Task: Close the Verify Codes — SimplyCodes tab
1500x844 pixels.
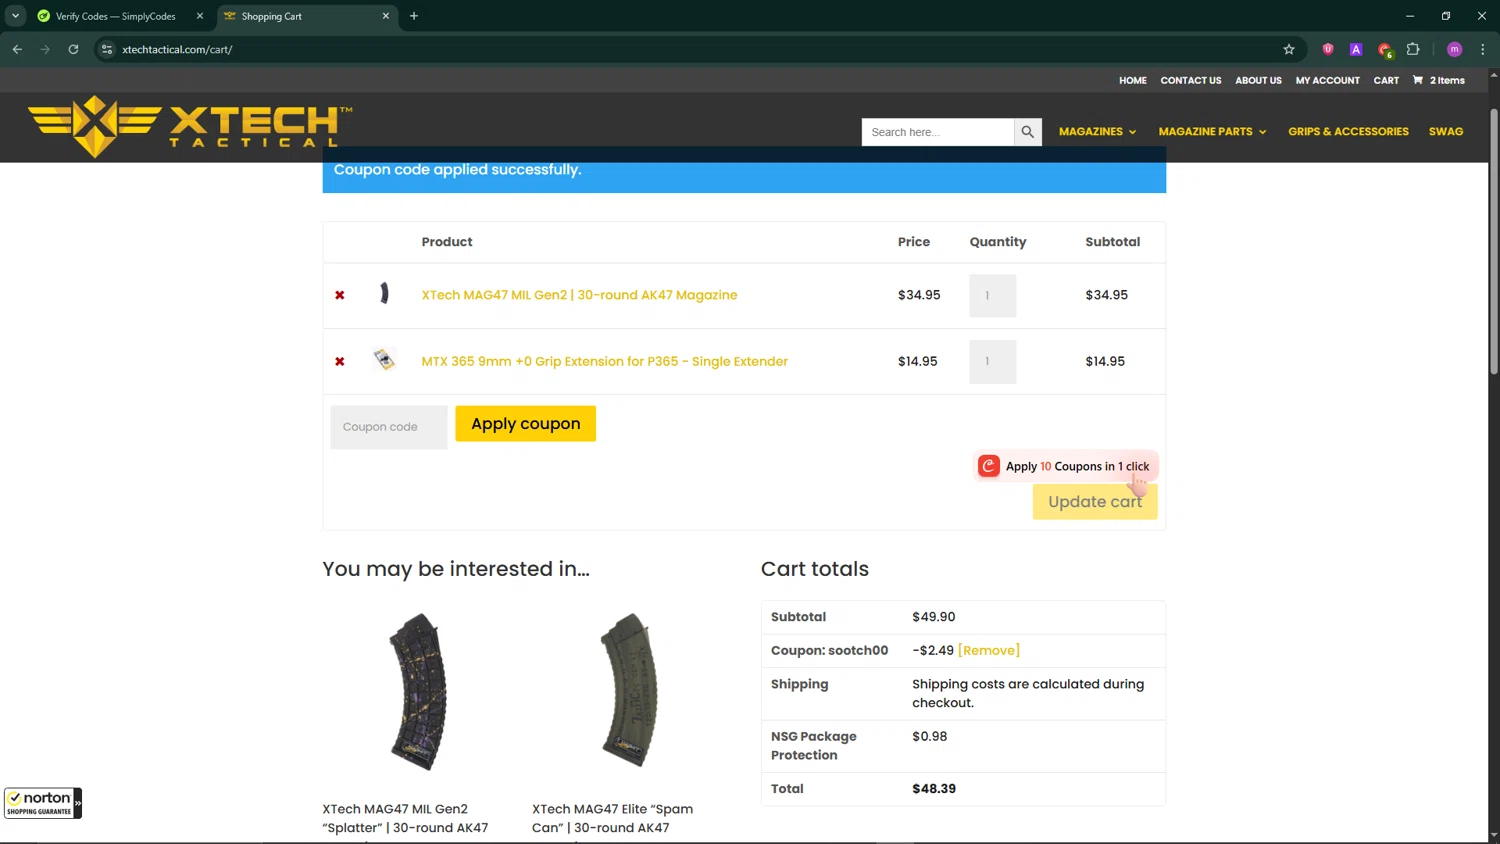Action: click(x=200, y=16)
